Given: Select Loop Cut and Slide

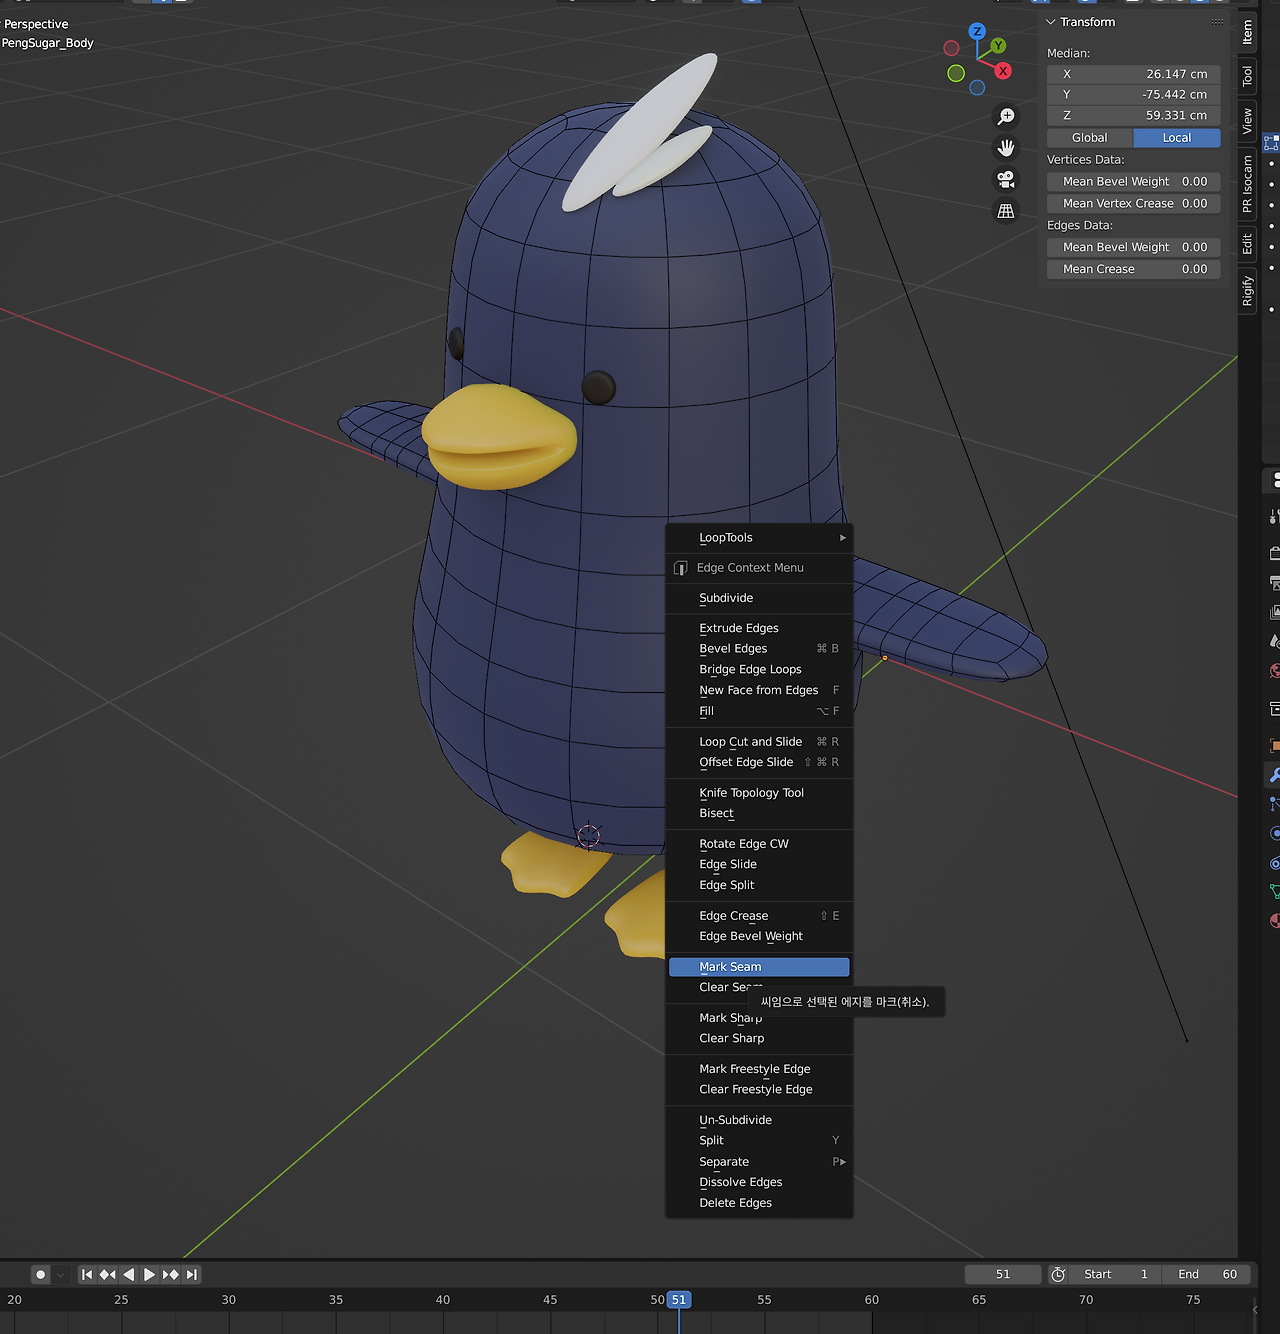Looking at the screenshot, I should point(760,742).
